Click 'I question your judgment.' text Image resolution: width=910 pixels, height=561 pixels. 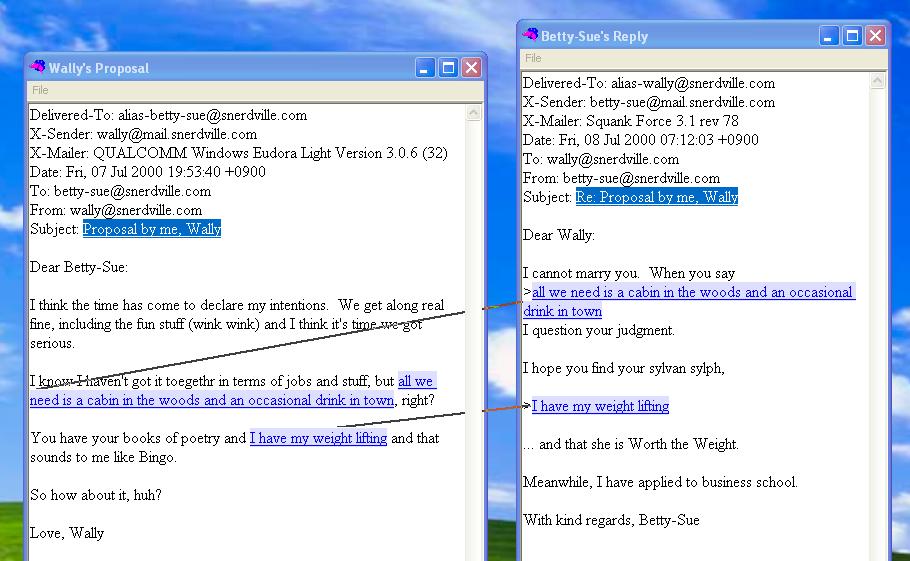pos(599,331)
